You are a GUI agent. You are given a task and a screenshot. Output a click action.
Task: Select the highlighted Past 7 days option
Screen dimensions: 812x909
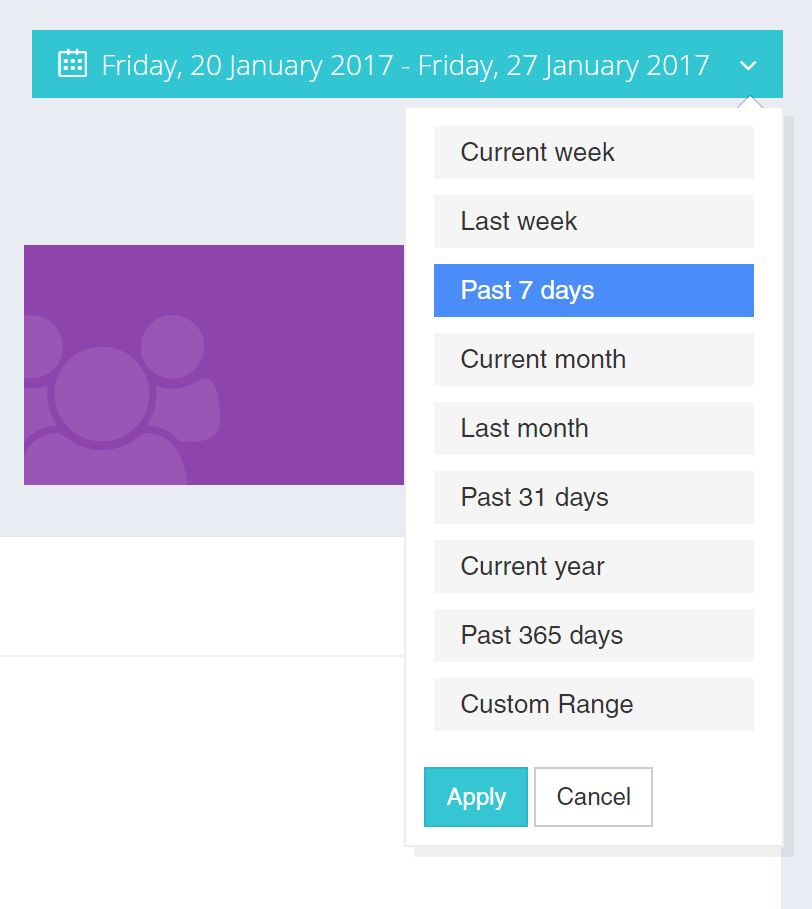[593, 290]
